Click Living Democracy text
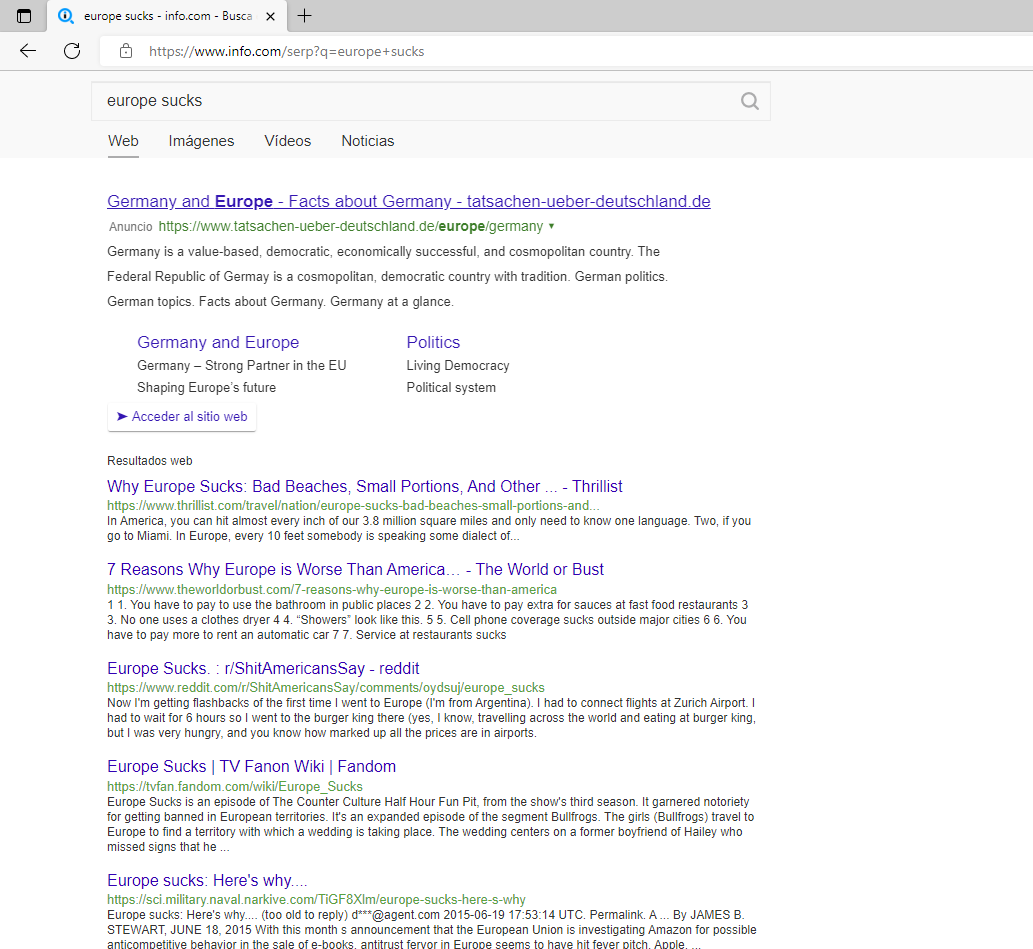The height and width of the screenshot is (949, 1033). (x=458, y=365)
